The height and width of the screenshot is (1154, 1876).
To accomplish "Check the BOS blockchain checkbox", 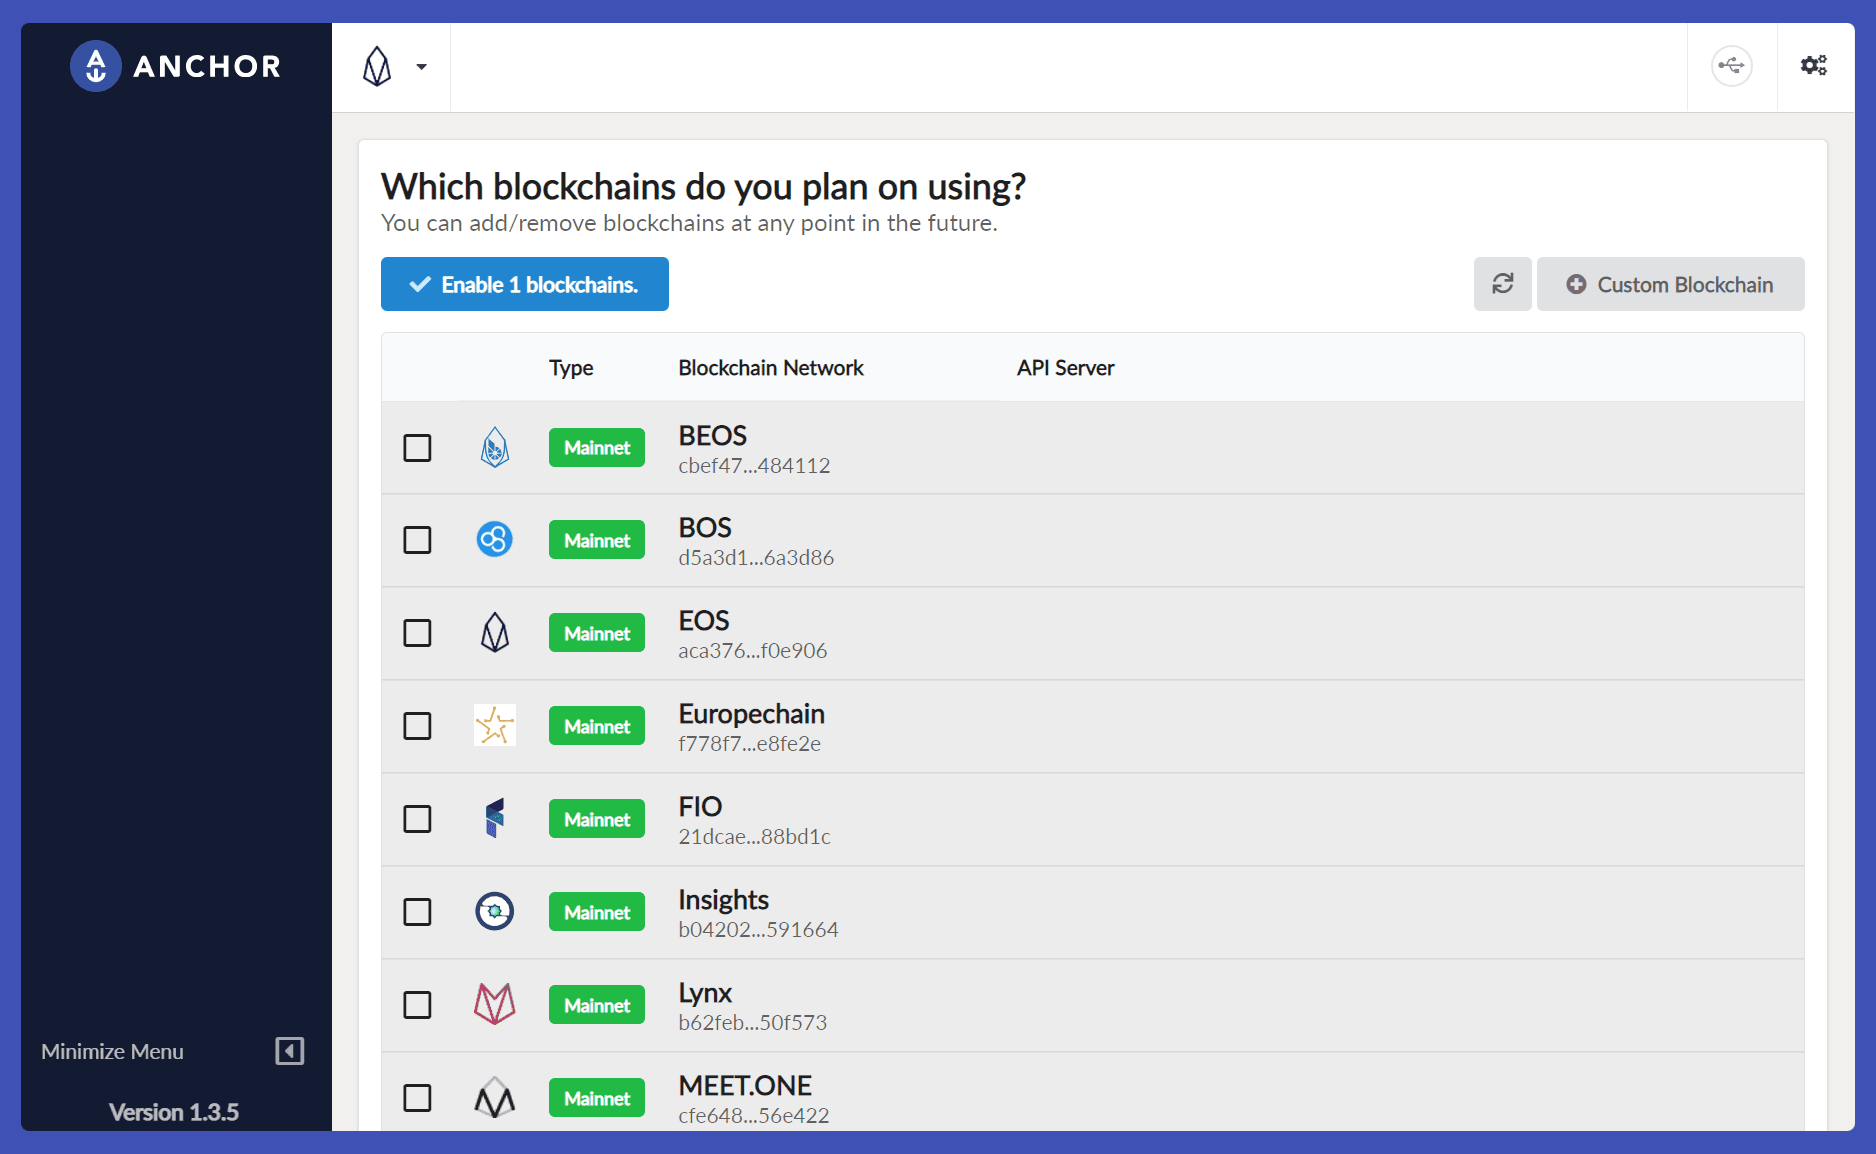I will coord(417,540).
